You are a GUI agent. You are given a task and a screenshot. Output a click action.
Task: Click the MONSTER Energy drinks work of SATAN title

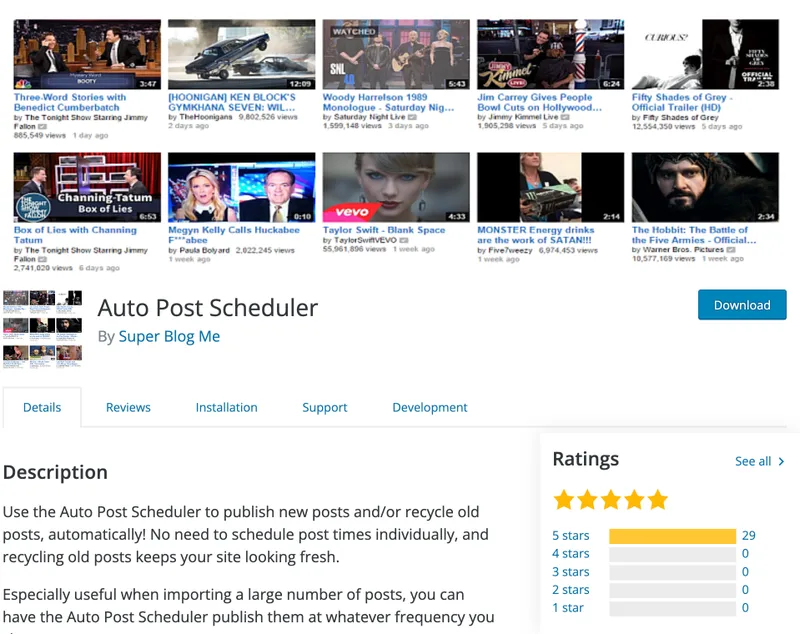click(536, 235)
